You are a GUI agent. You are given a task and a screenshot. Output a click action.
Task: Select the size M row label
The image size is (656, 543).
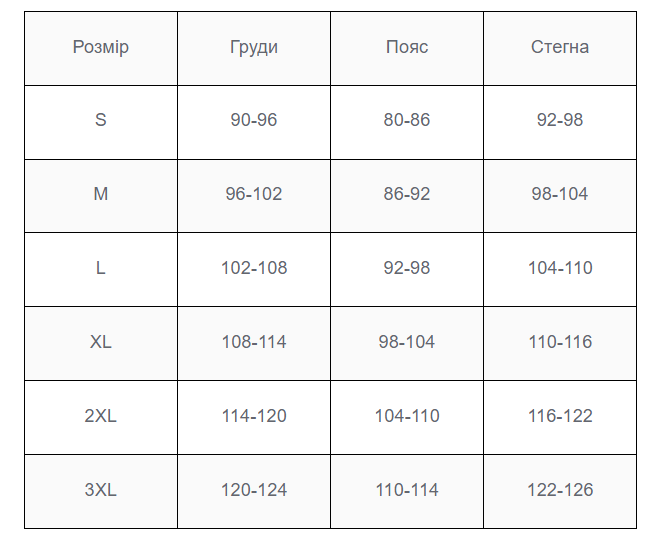point(101,196)
